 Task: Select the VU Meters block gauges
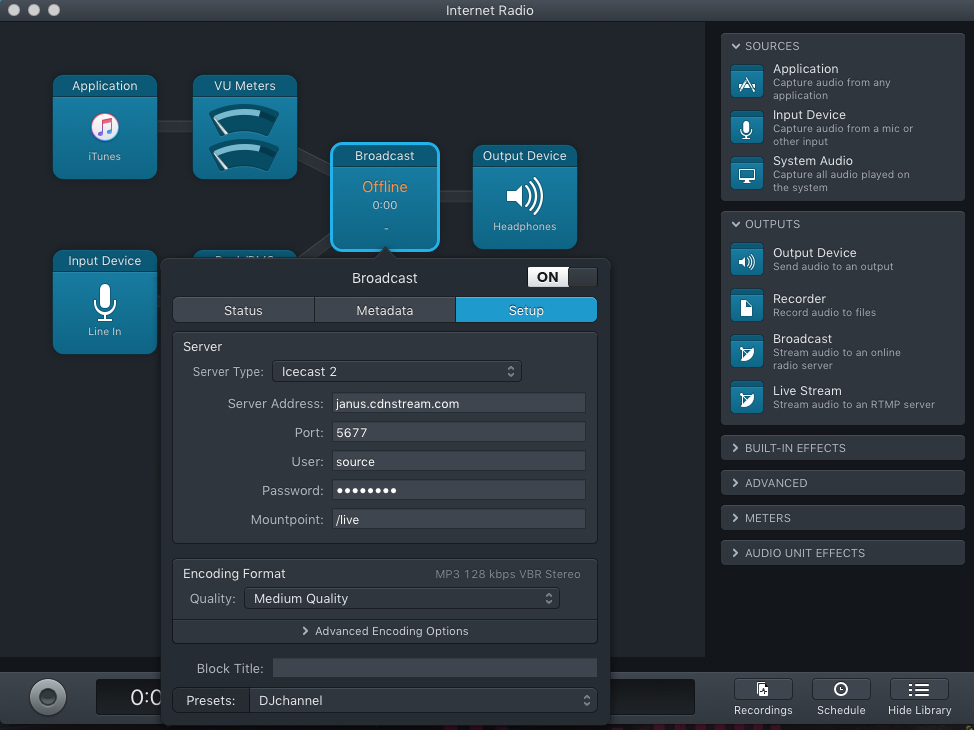pos(244,137)
